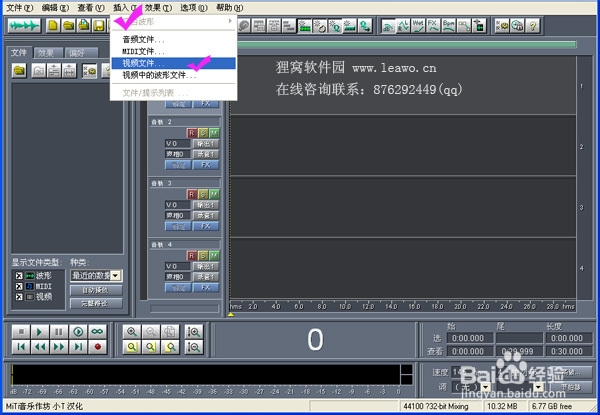
Task: Choose MIDI文件... from the insert menu
Action: pos(173,51)
